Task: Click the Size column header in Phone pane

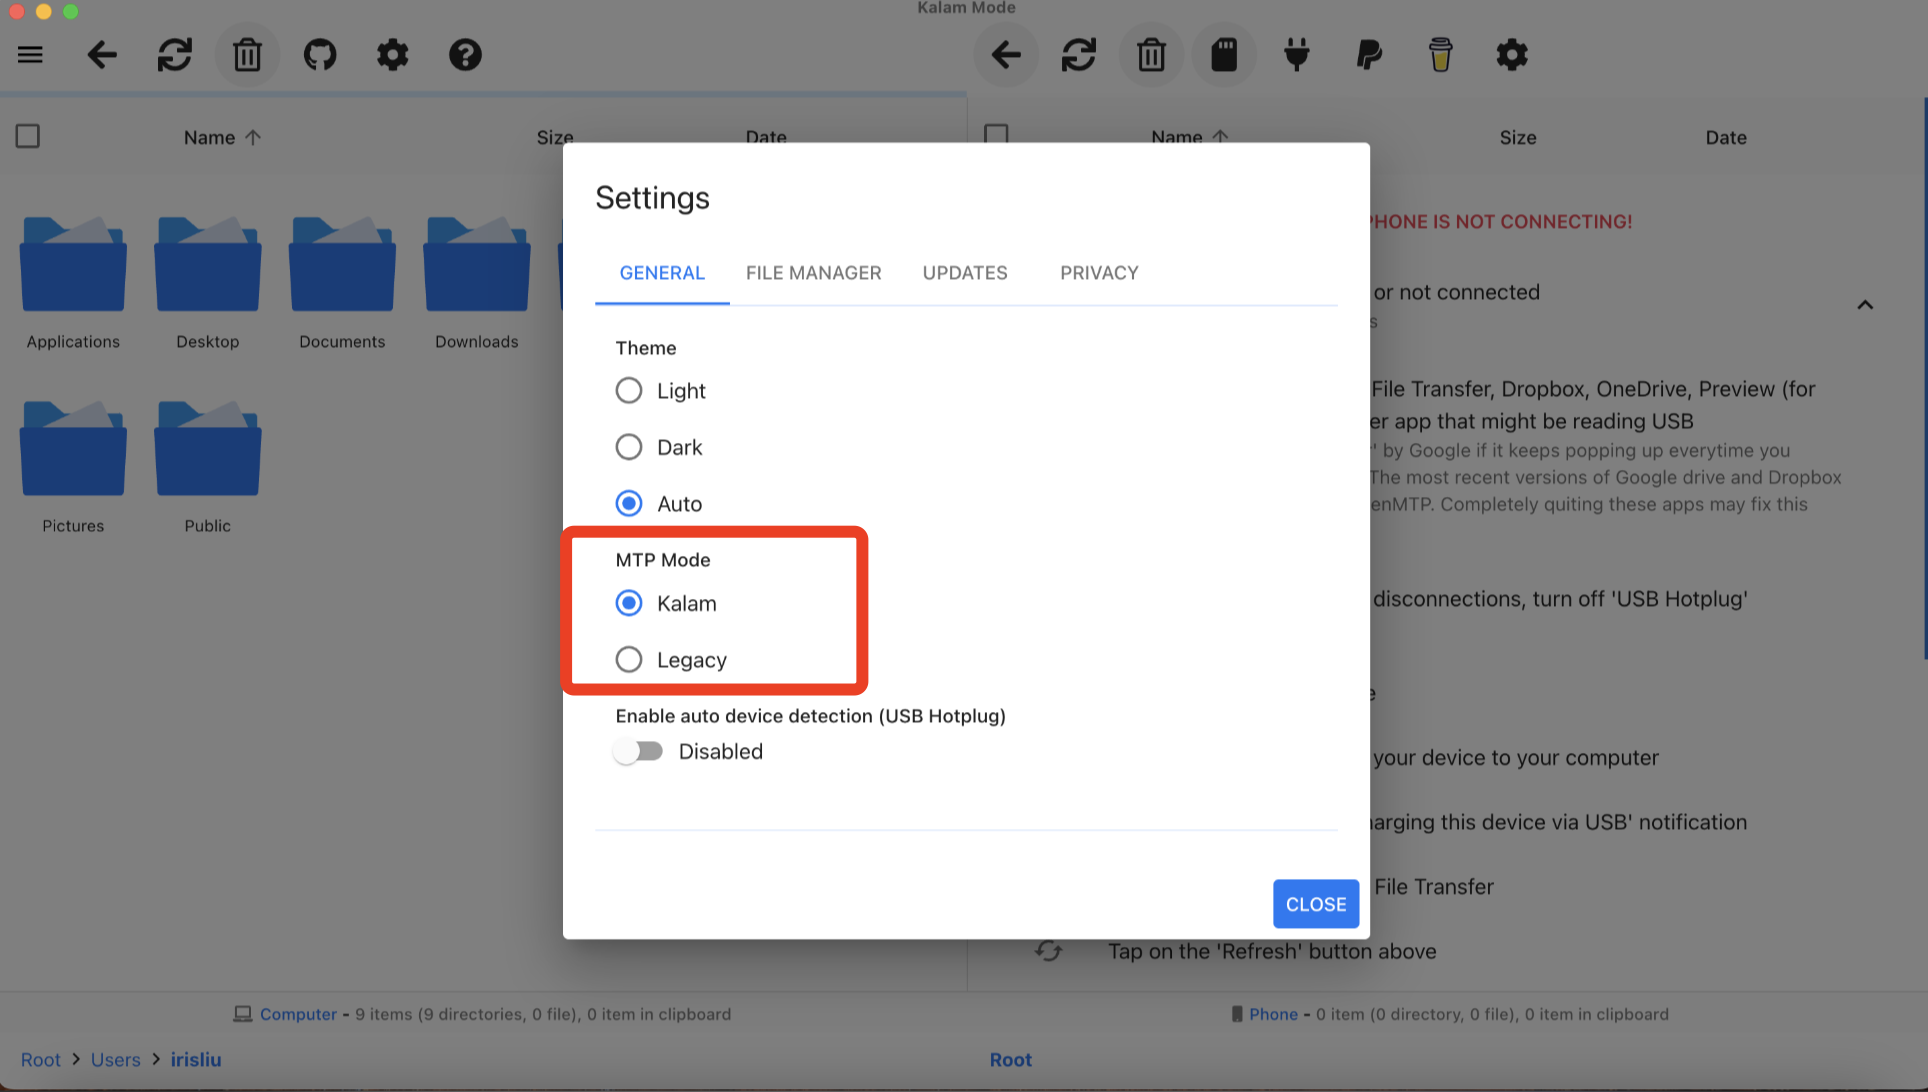Action: [x=1518, y=138]
